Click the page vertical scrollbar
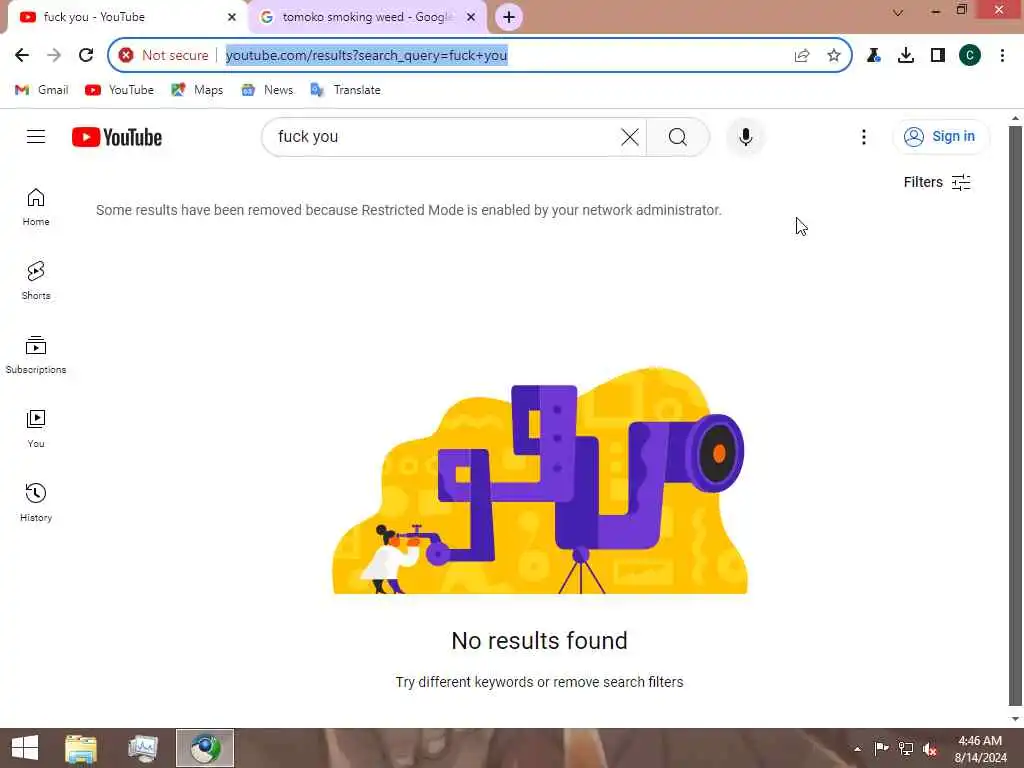Image resolution: width=1024 pixels, height=768 pixels. [x=1015, y=415]
